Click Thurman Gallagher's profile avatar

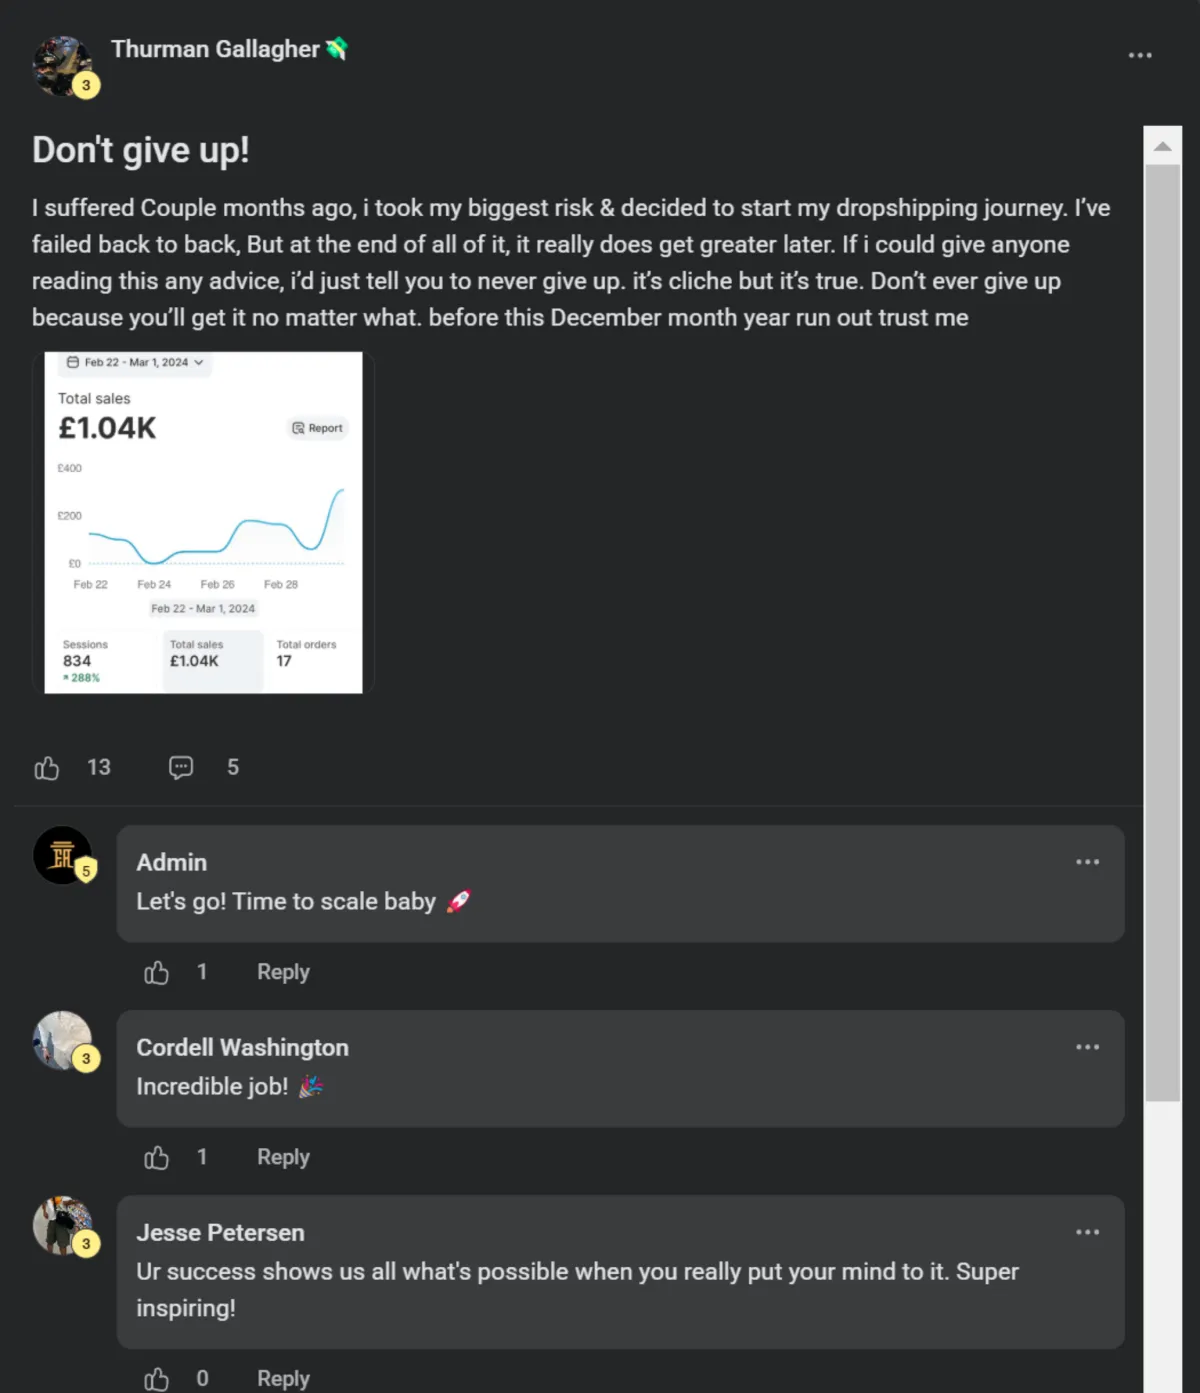62,66
